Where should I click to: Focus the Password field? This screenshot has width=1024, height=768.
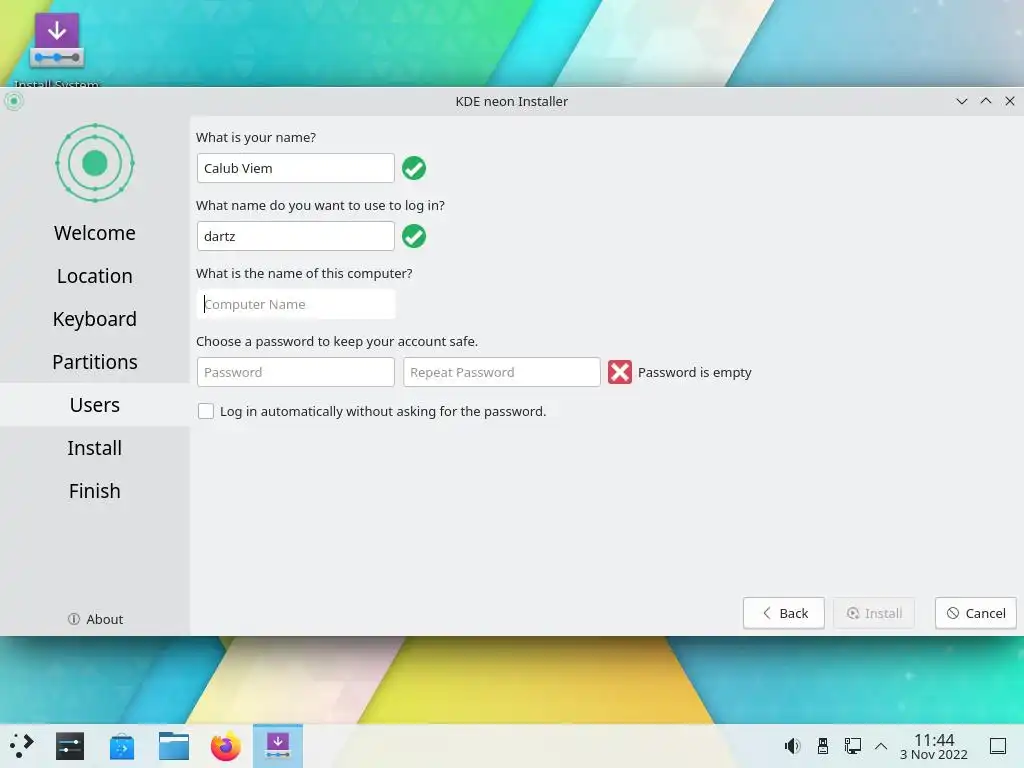[296, 372]
